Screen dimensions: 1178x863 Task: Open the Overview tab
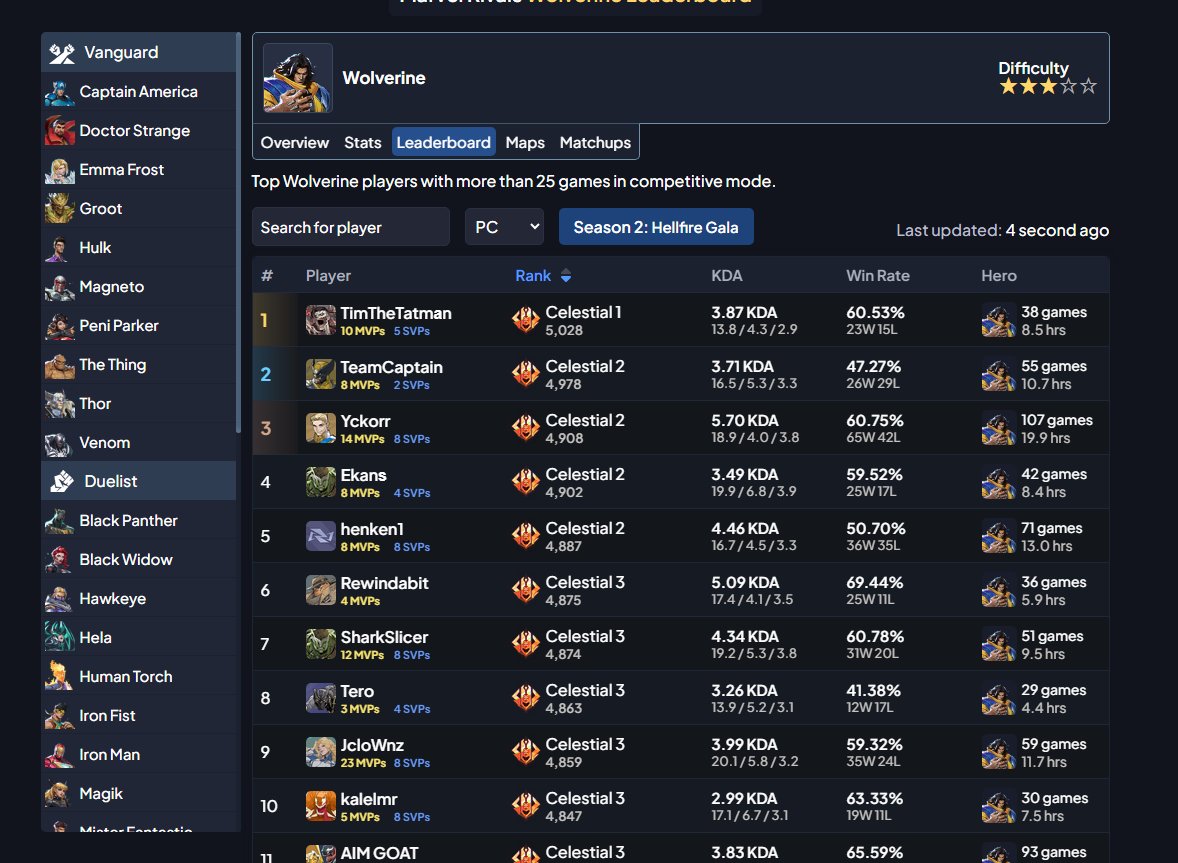(294, 143)
